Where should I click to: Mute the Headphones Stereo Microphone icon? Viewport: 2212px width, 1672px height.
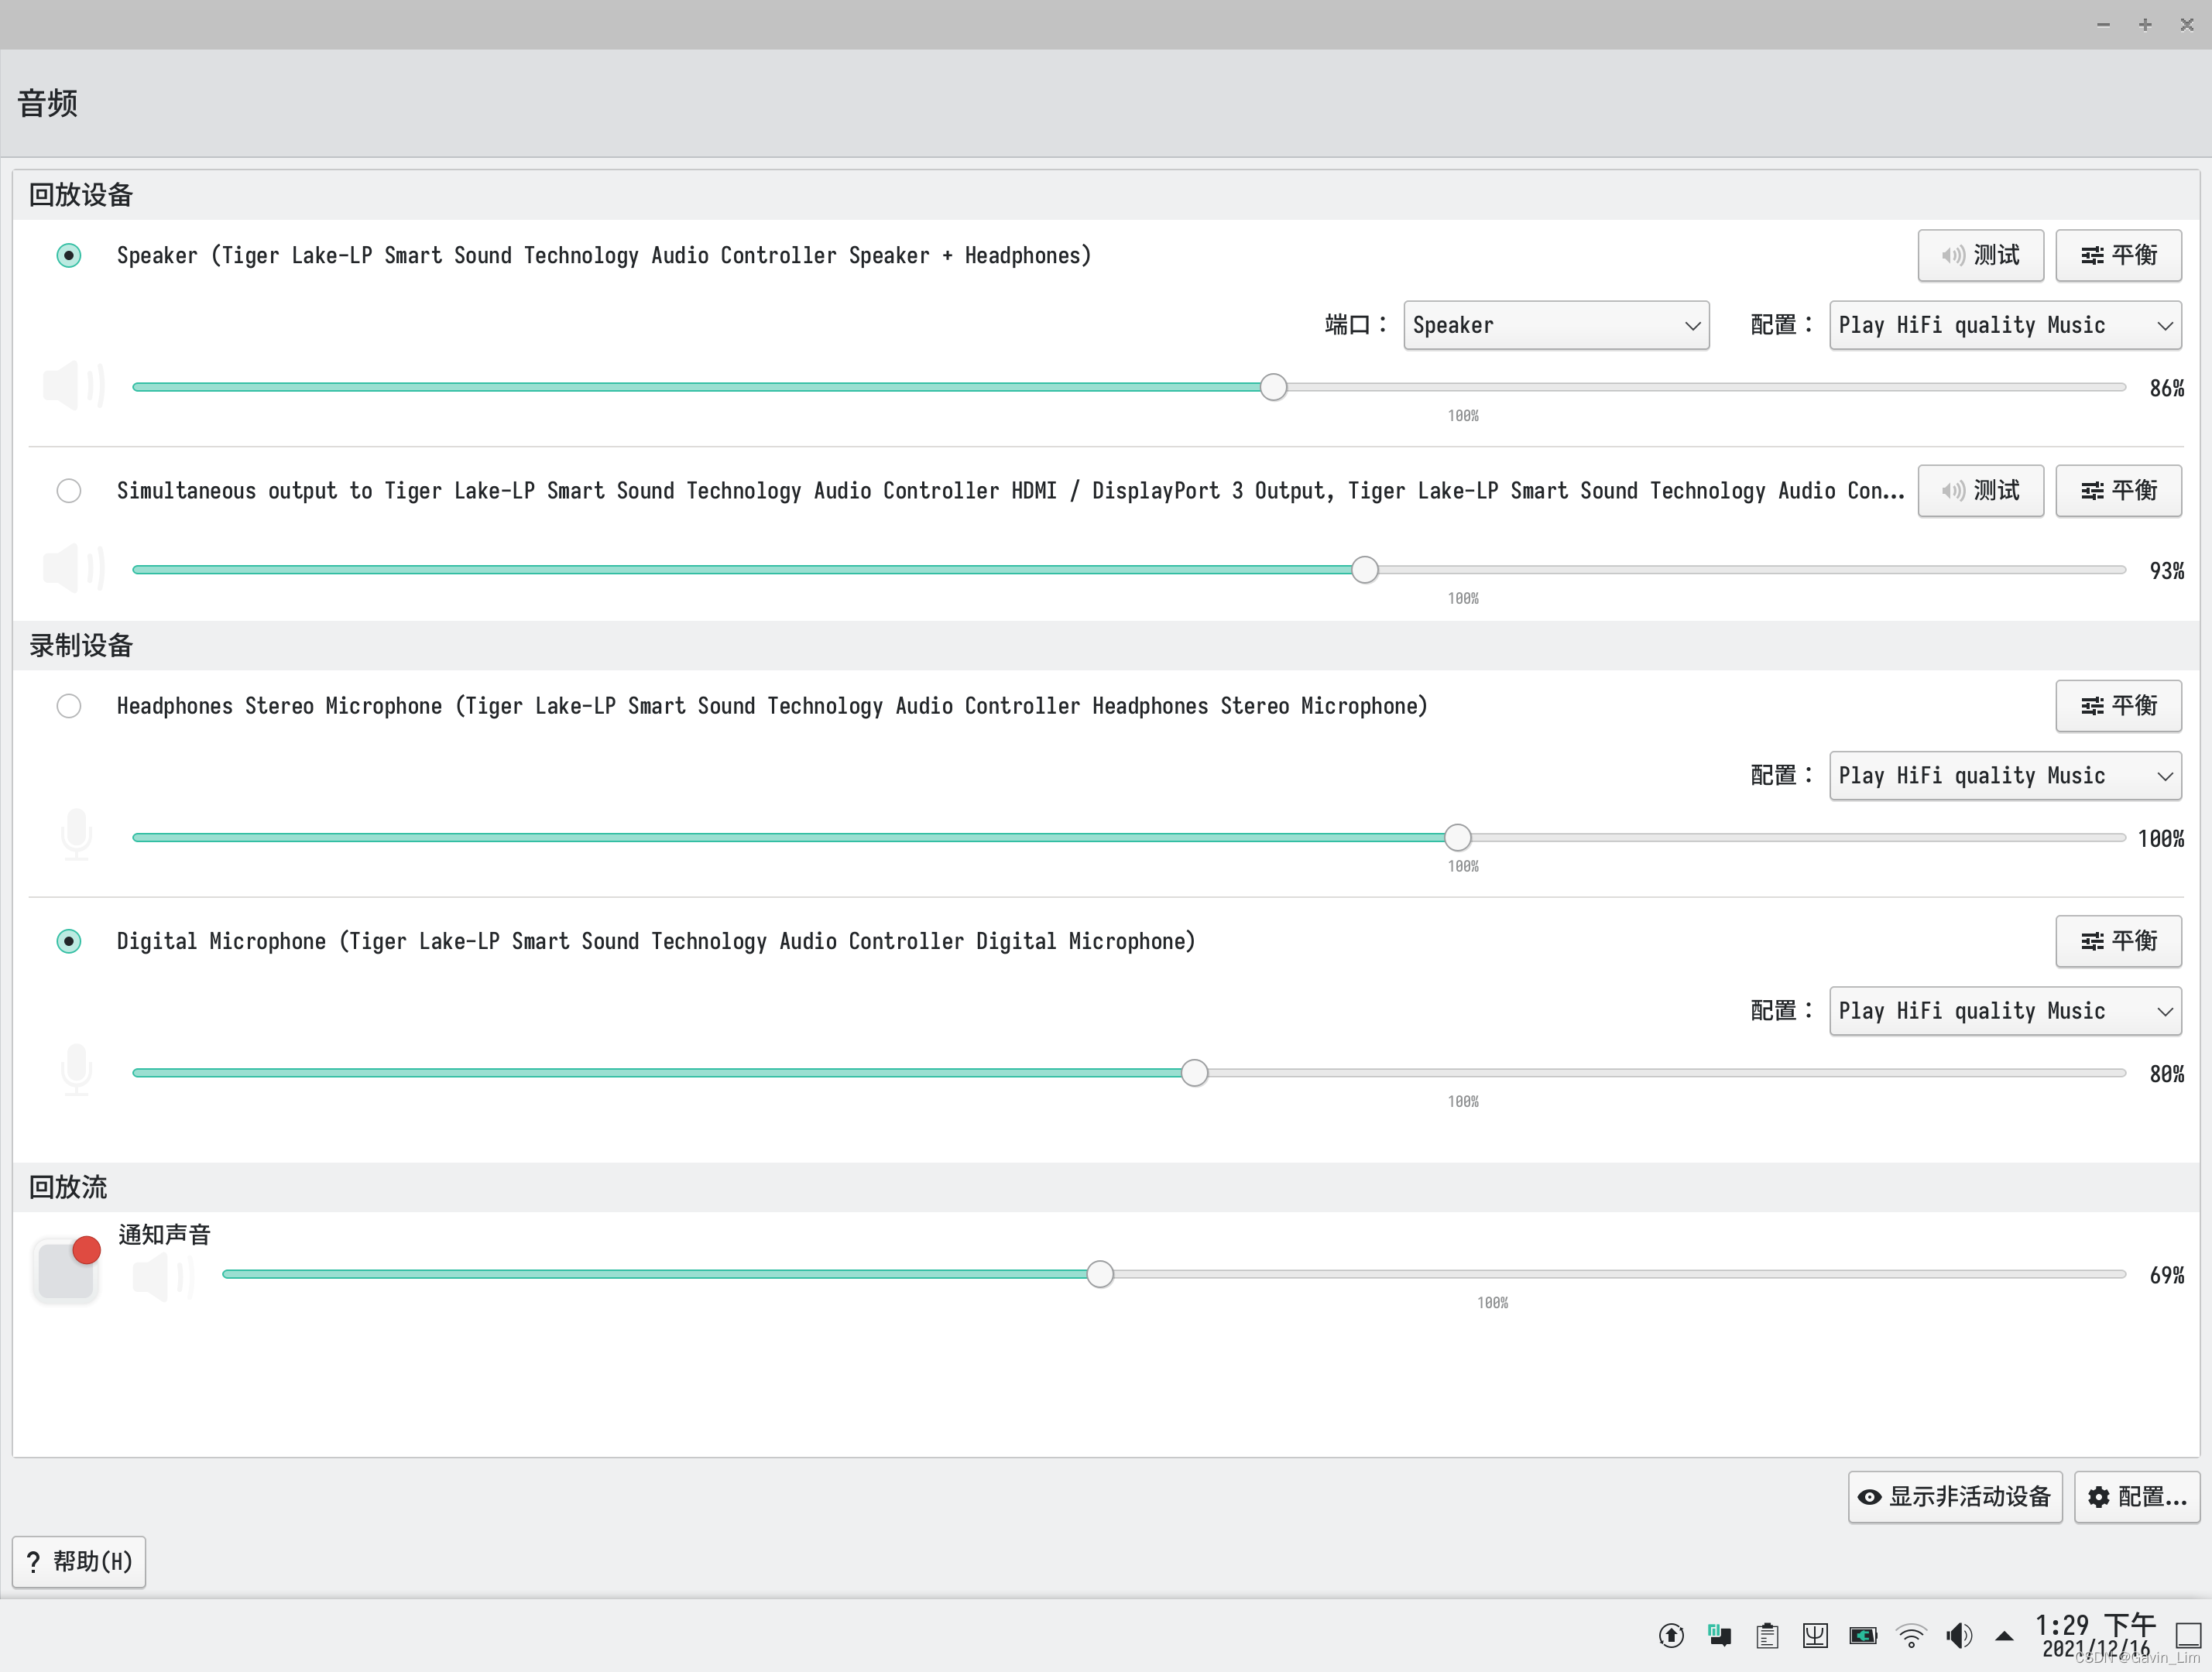76,835
